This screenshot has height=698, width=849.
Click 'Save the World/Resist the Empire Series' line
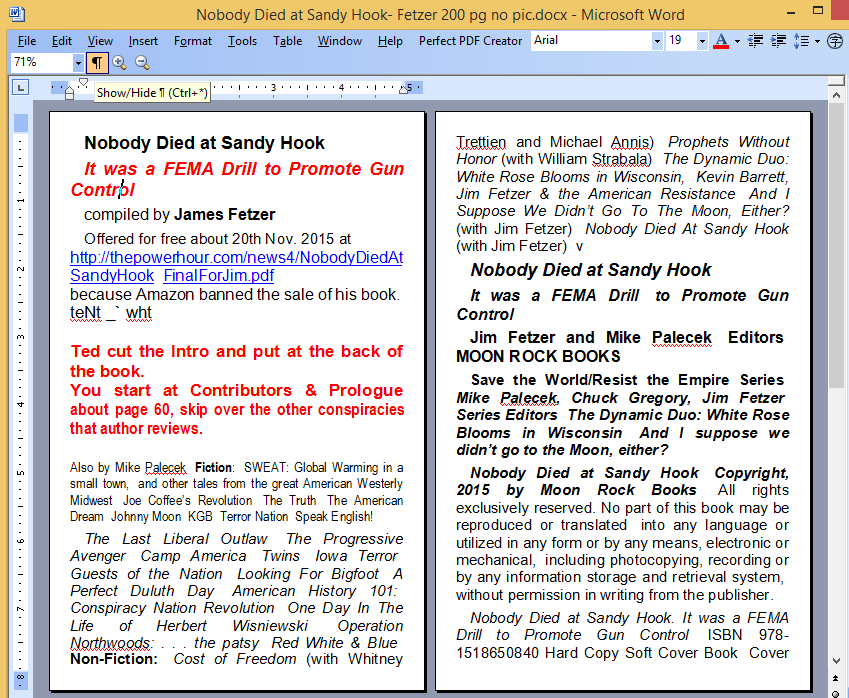pos(627,380)
